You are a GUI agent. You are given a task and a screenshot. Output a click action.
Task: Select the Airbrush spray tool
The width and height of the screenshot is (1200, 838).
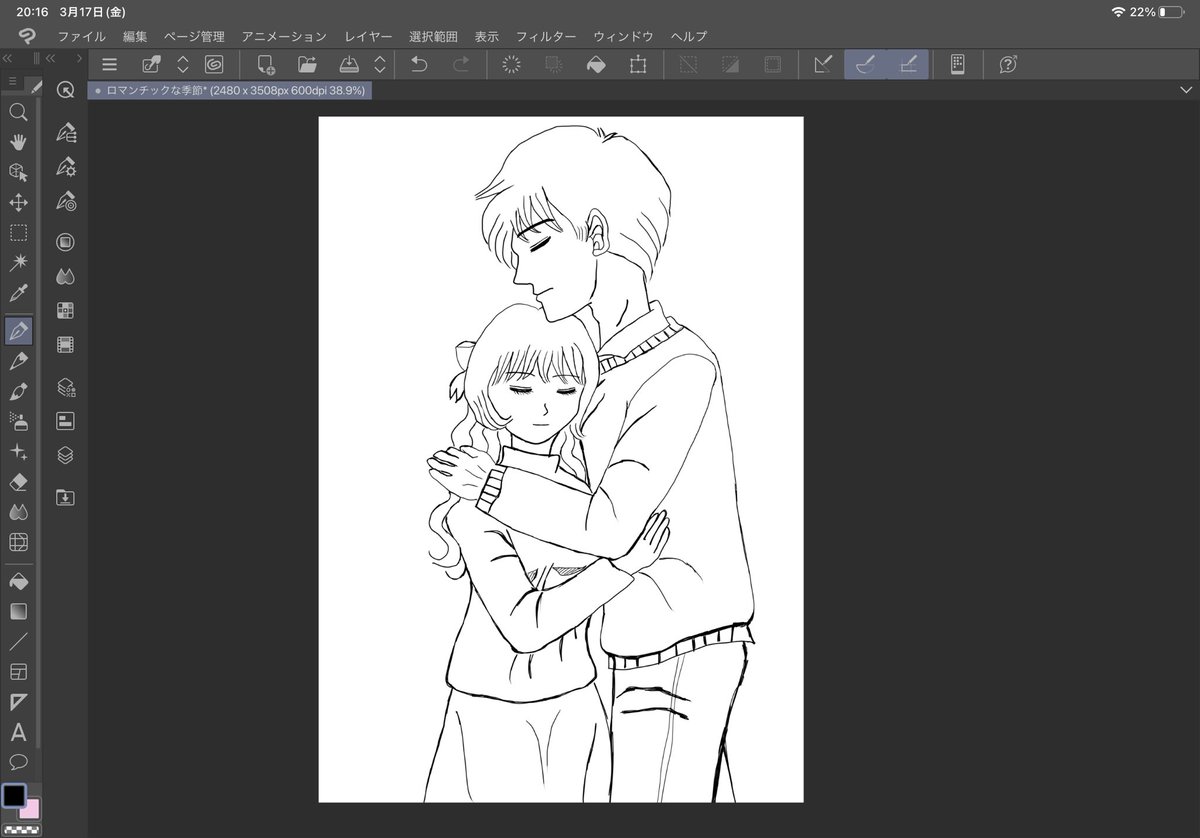pyautogui.click(x=18, y=421)
